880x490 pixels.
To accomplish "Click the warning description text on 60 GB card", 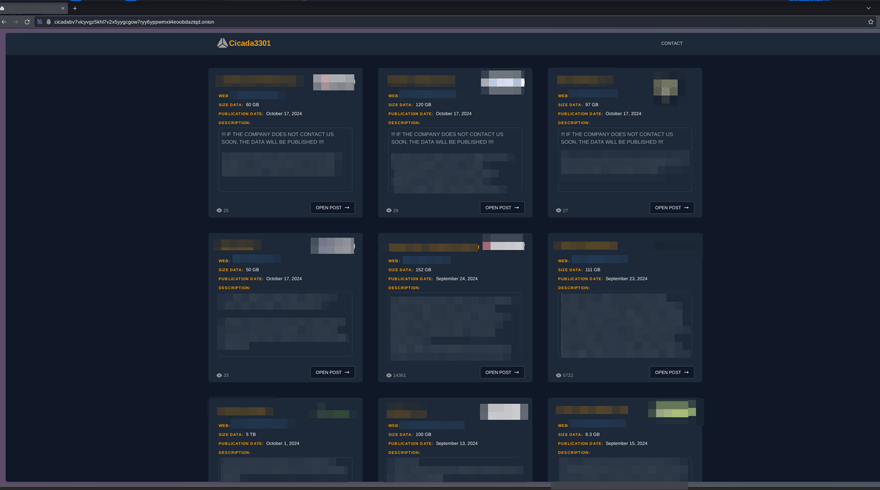I will point(277,138).
